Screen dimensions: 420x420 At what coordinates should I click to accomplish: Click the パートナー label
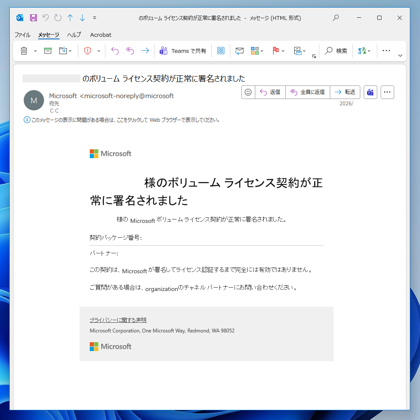point(104,253)
